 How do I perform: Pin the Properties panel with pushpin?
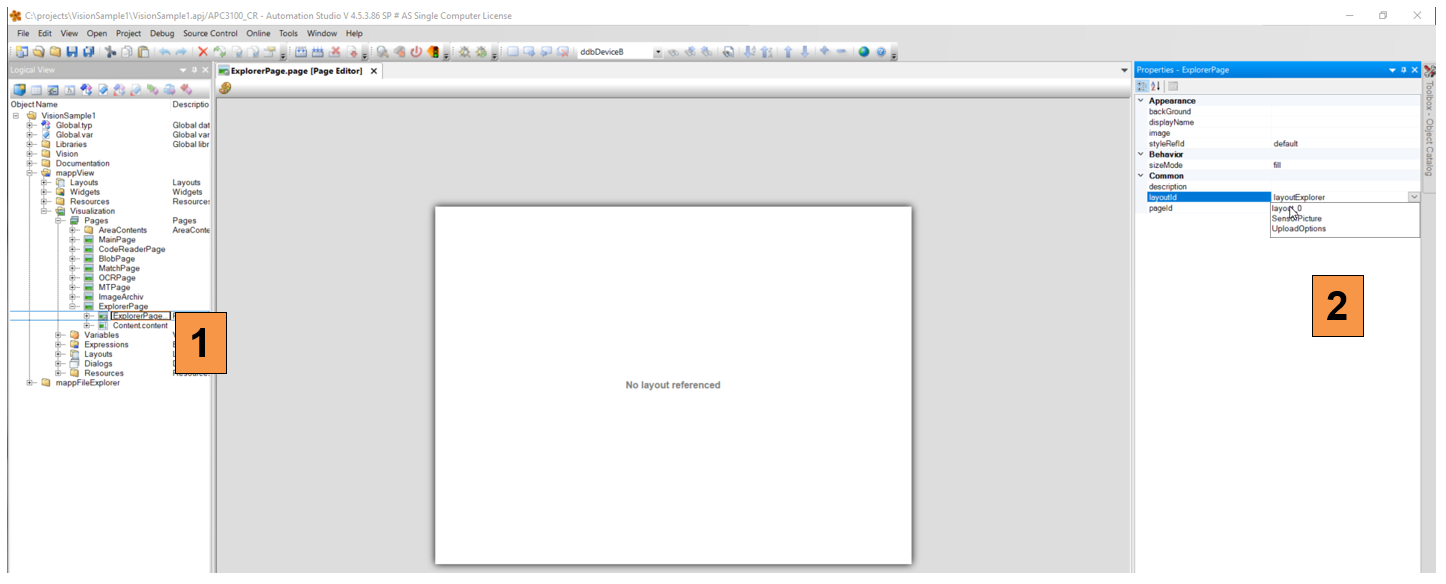[x=1403, y=70]
